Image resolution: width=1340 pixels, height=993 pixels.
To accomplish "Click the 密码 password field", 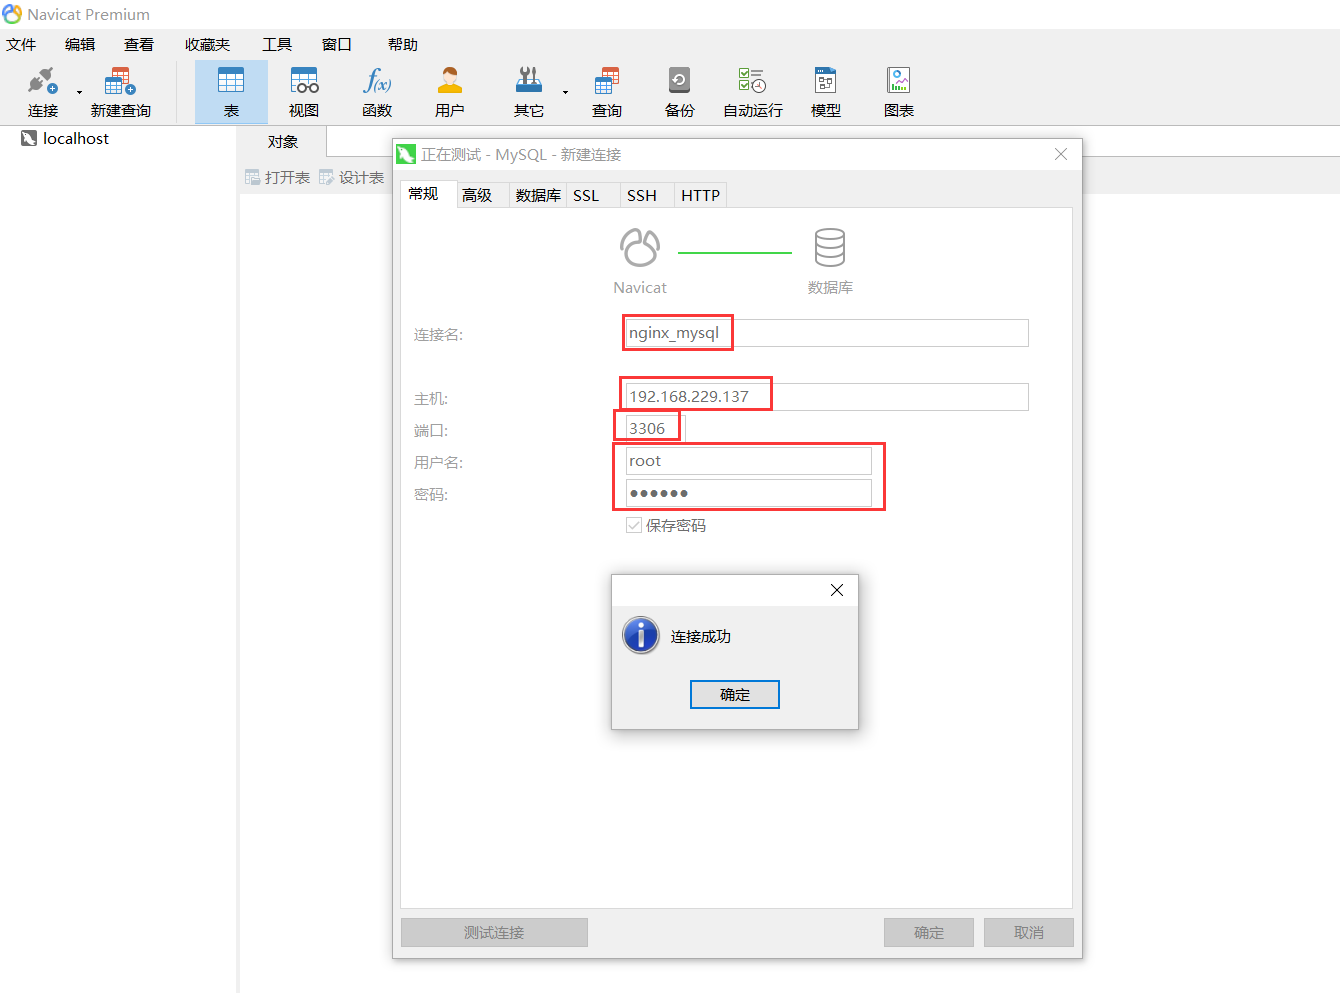I will click(x=749, y=493).
